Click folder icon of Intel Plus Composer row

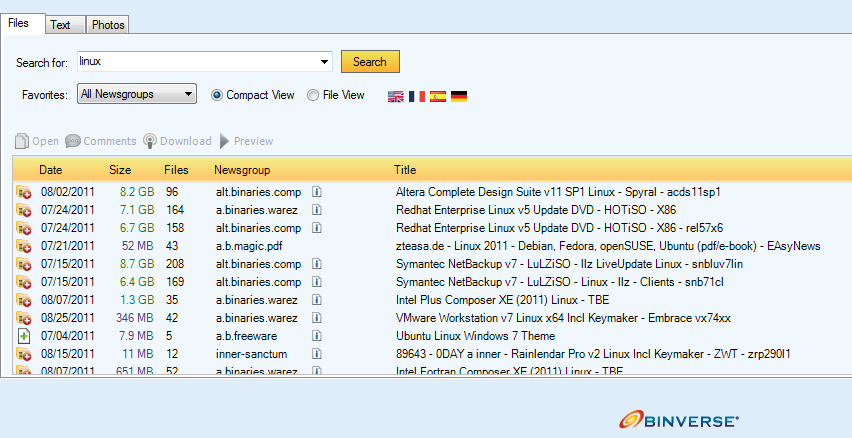[23, 300]
